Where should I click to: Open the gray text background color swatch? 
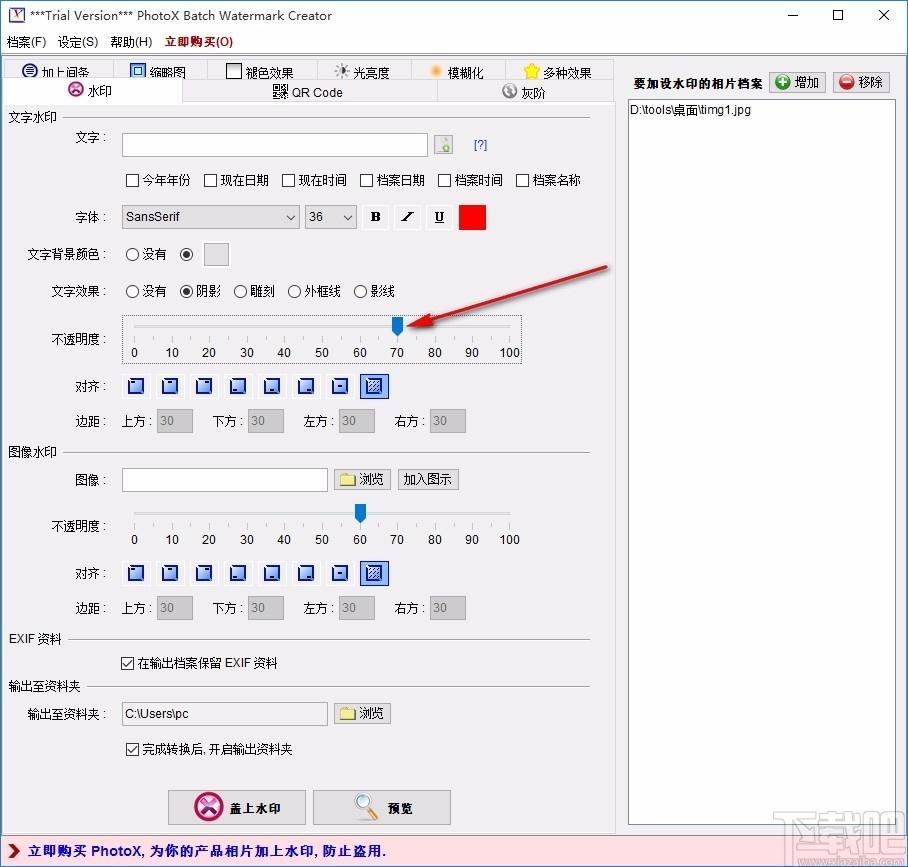coord(217,254)
